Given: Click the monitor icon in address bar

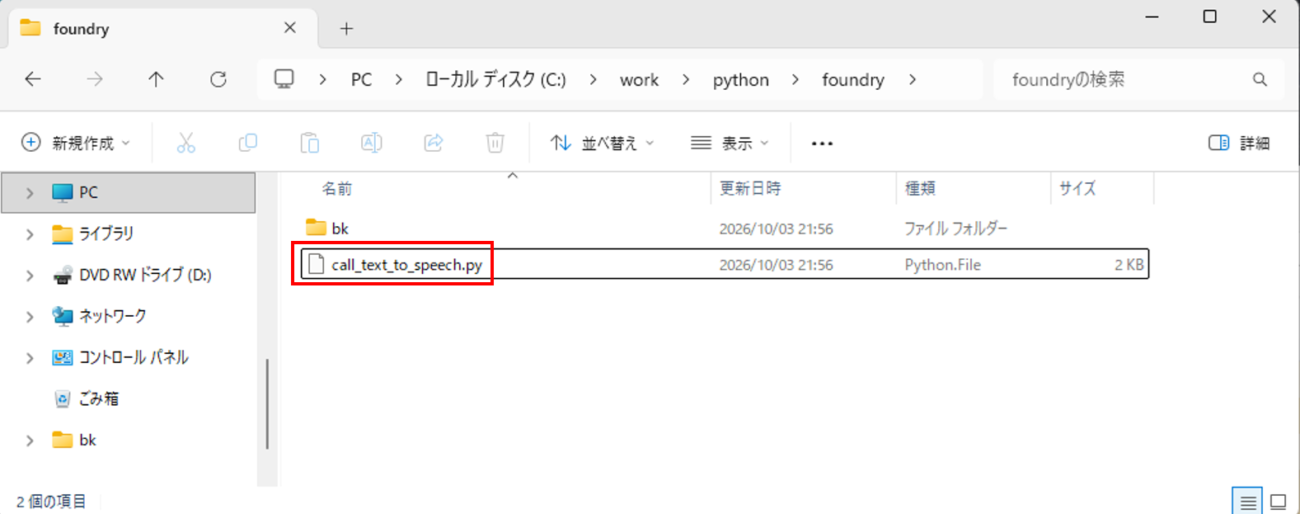Looking at the screenshot, I should tap(284, 80).
